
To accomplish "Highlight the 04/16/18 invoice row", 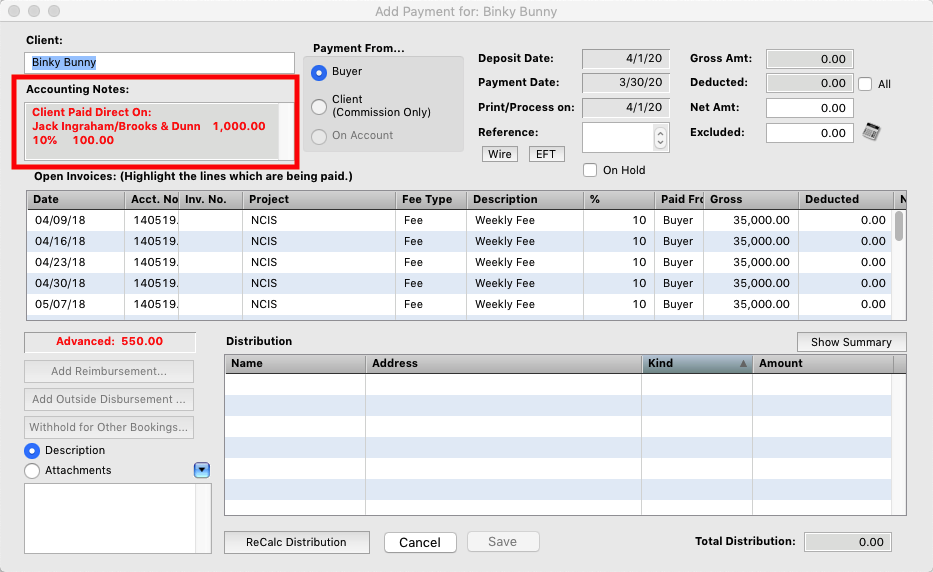I will tap(459, 241).
